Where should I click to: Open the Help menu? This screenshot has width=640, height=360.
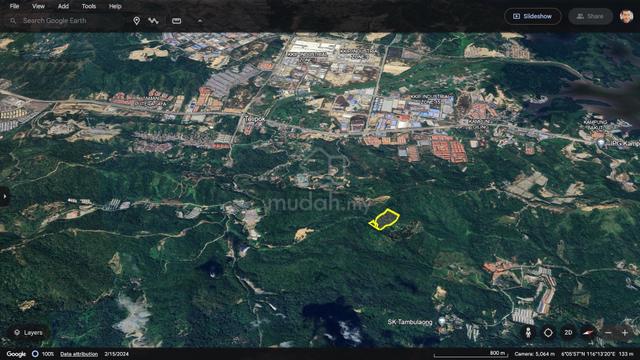click(x=115, y=6)
